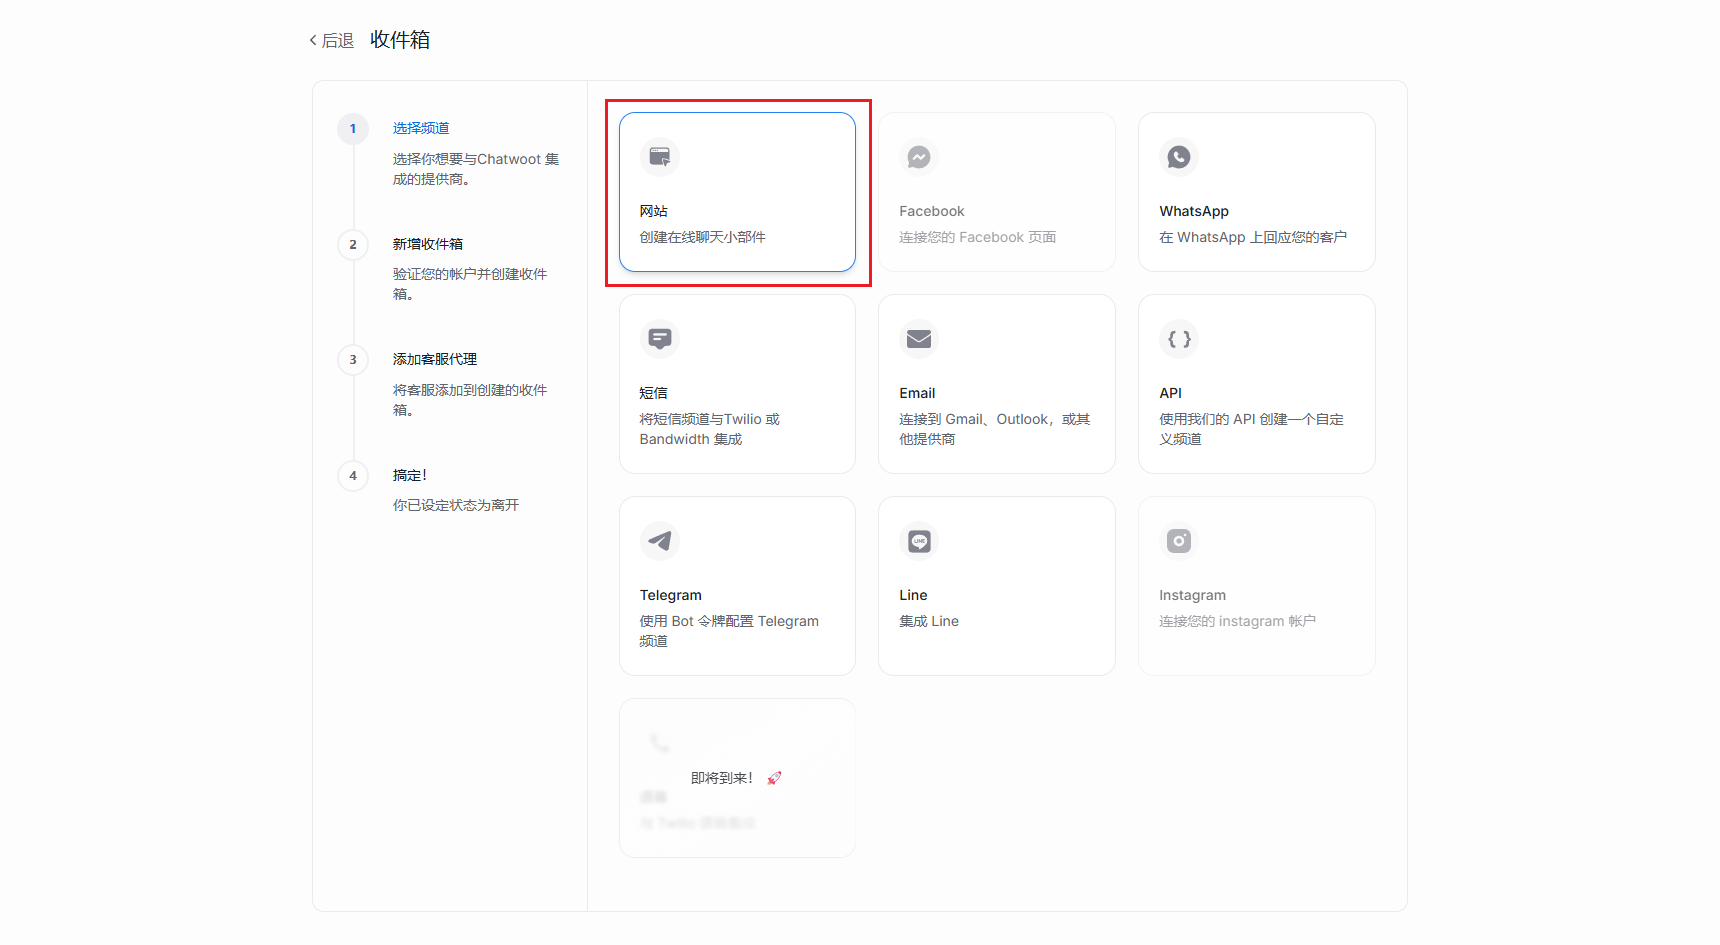
Task: Jump to step 2 新增收件箱
Action: click(x=428, y=244)
